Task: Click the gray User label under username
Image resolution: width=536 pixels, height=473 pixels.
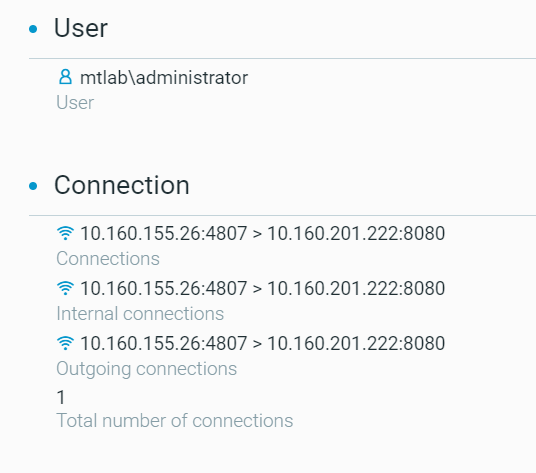Action: pyautogui.click(x=75, y=103)
